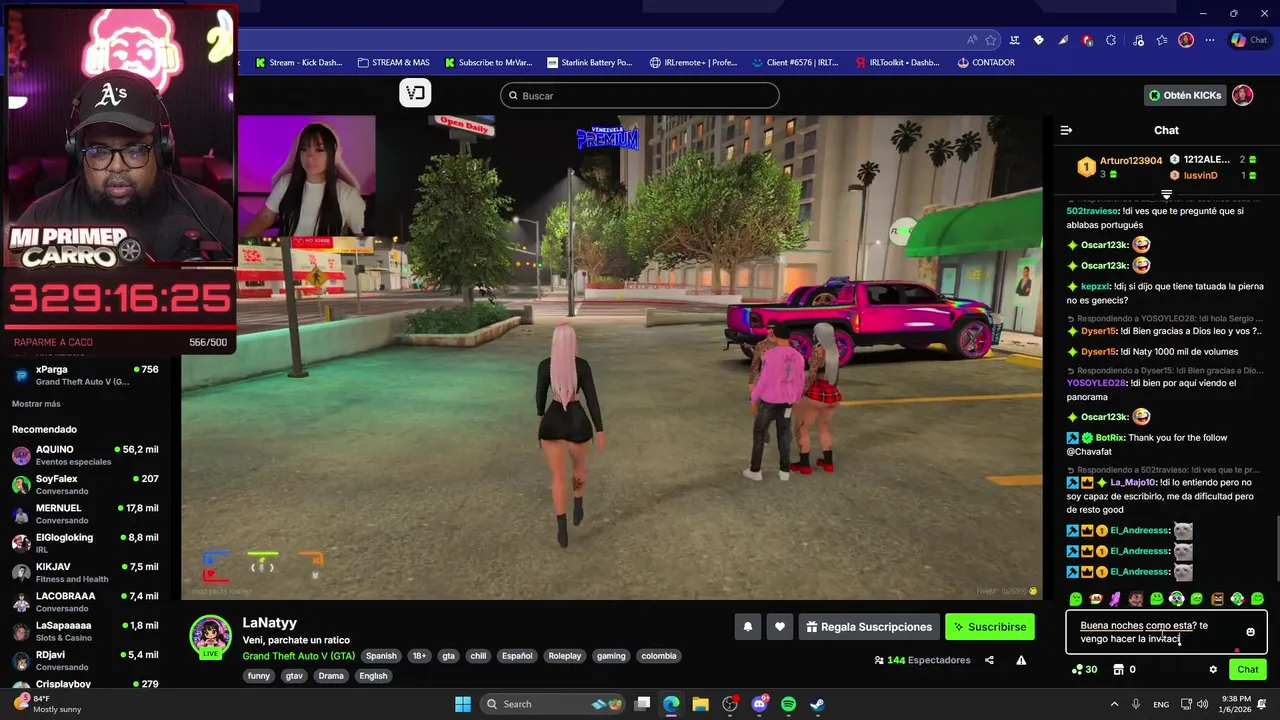This screenshot has width=1280, height=720.
Task: Open Edge media control music icon
Action: [1138, 40]
